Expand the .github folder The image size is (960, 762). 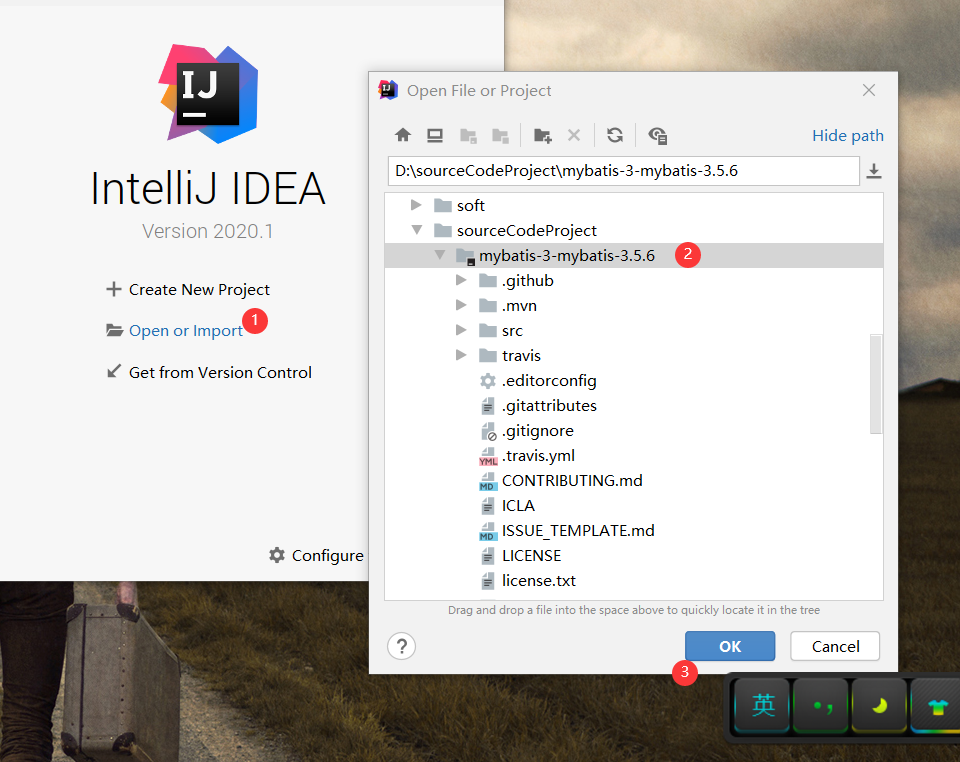coord(461,280)
